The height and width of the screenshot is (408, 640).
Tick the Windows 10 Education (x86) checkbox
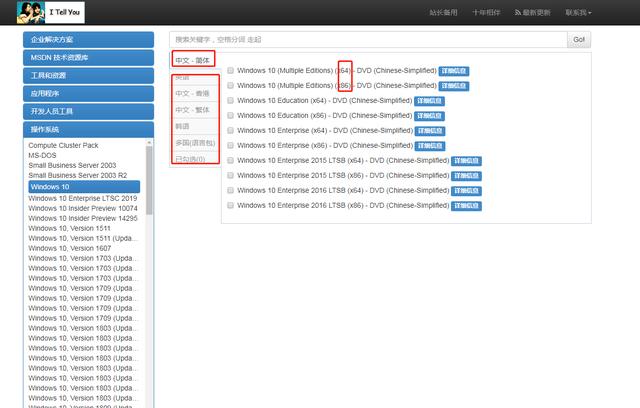[x=230, y=115]
